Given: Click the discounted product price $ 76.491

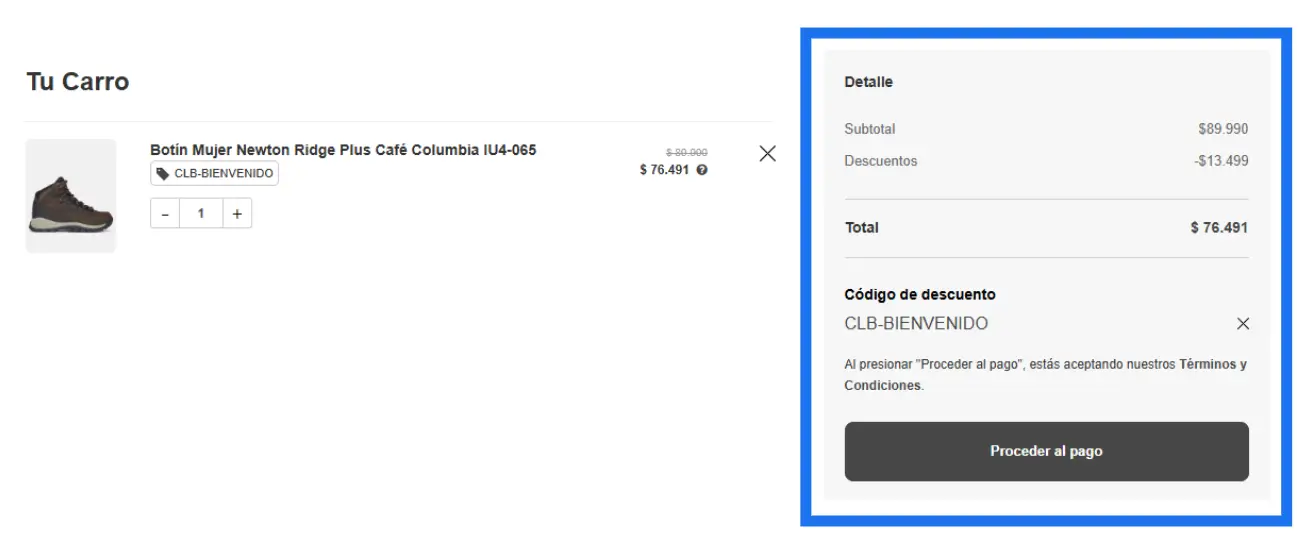Looking at the screenshot, I should (665, 170).
